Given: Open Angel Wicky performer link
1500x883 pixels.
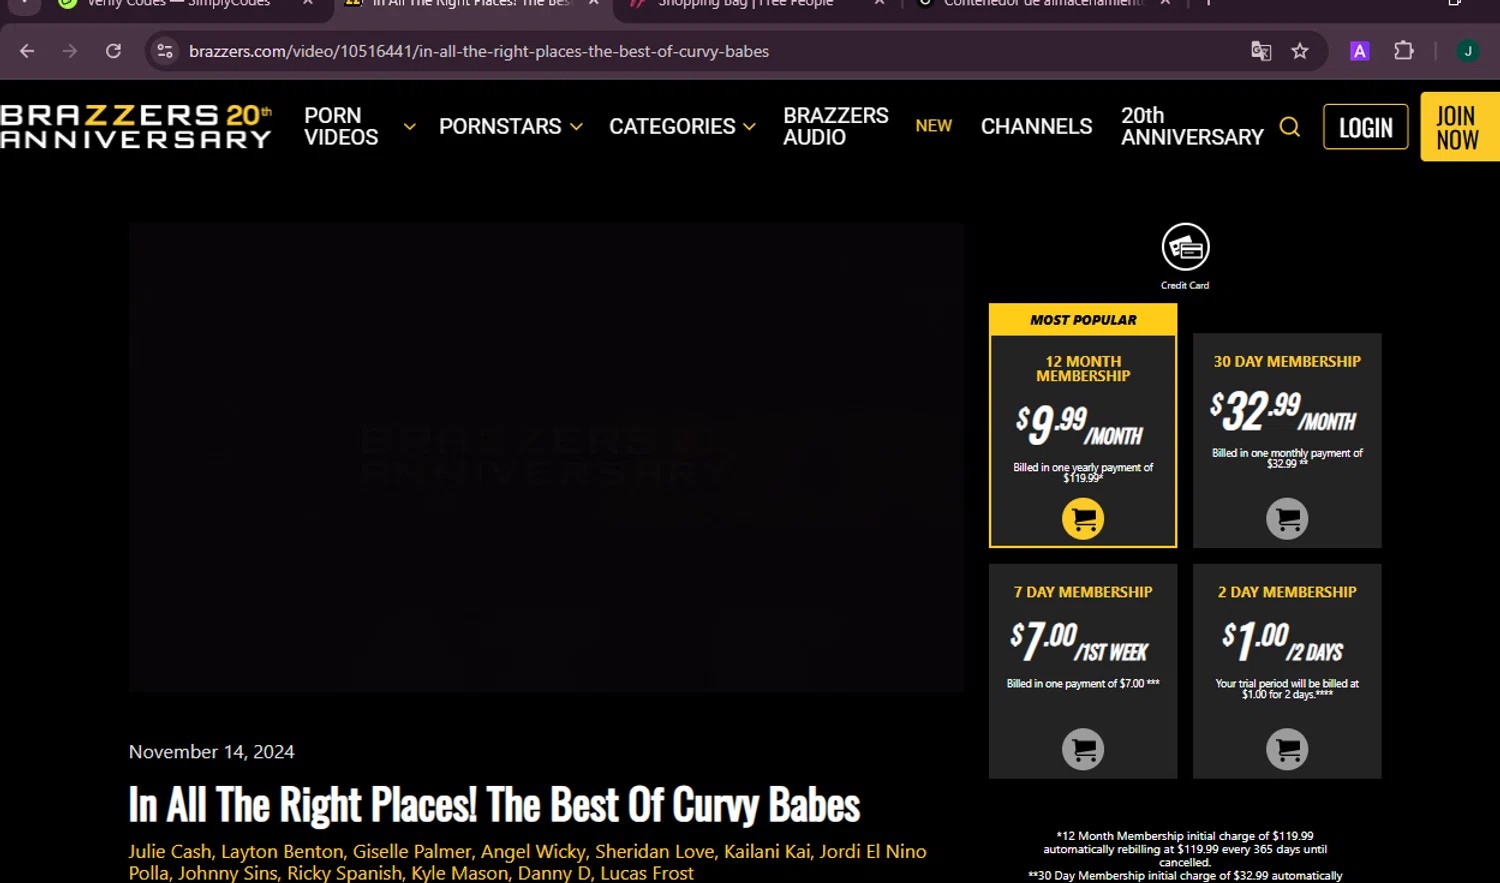Looking at the screenshot, I should 532,851.
